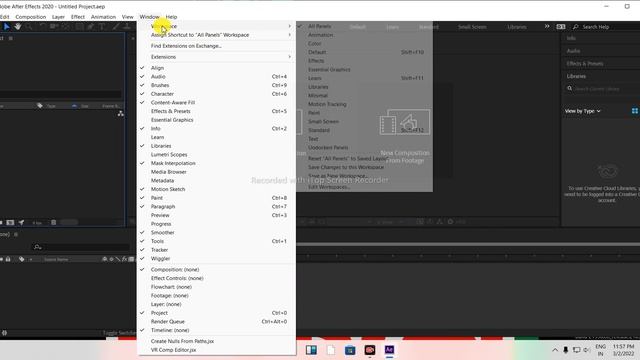
Task: Run Create Nulls From Paths.jsx script
Action: click(216, 341)
